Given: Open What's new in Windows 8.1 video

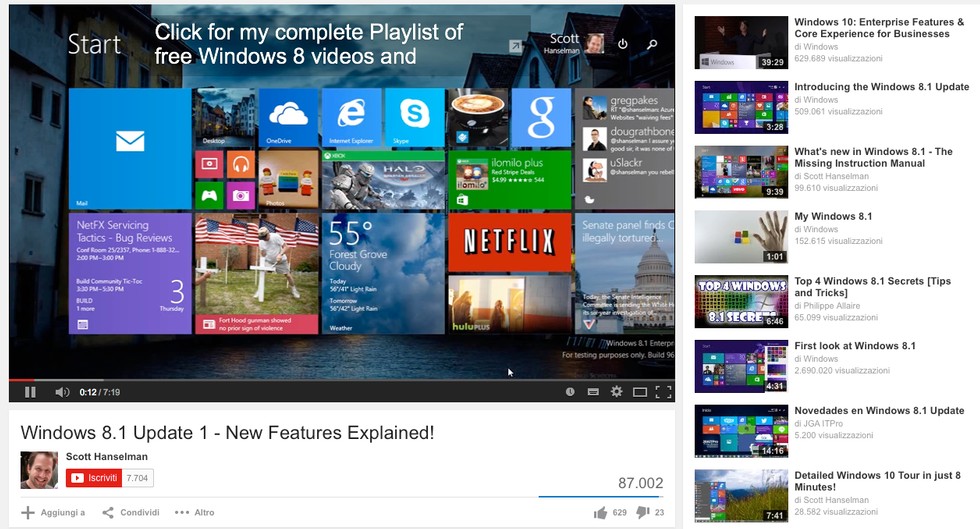Looking at the screenshot, I should (874, 157).
